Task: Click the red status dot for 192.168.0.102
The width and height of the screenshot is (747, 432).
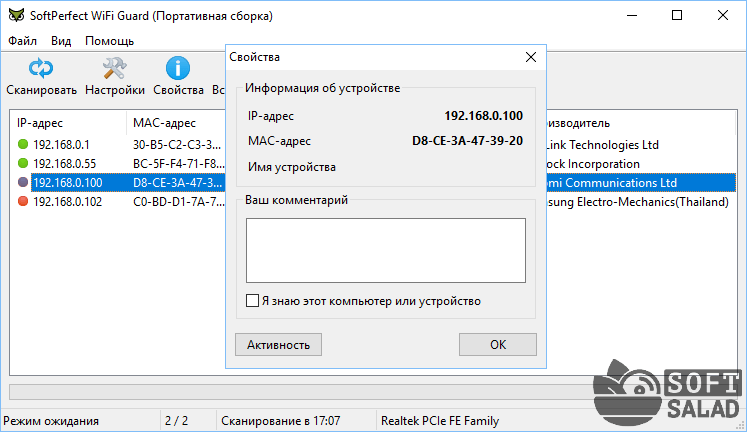Action: [x=23, y=201]
